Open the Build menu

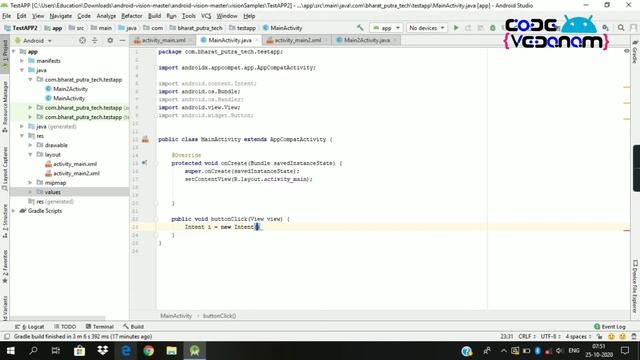coord(154,16)
